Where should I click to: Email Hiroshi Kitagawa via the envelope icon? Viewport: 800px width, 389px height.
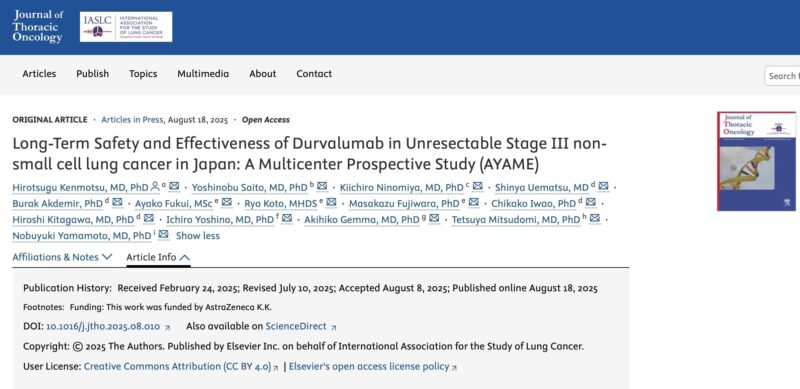[148, 218]
